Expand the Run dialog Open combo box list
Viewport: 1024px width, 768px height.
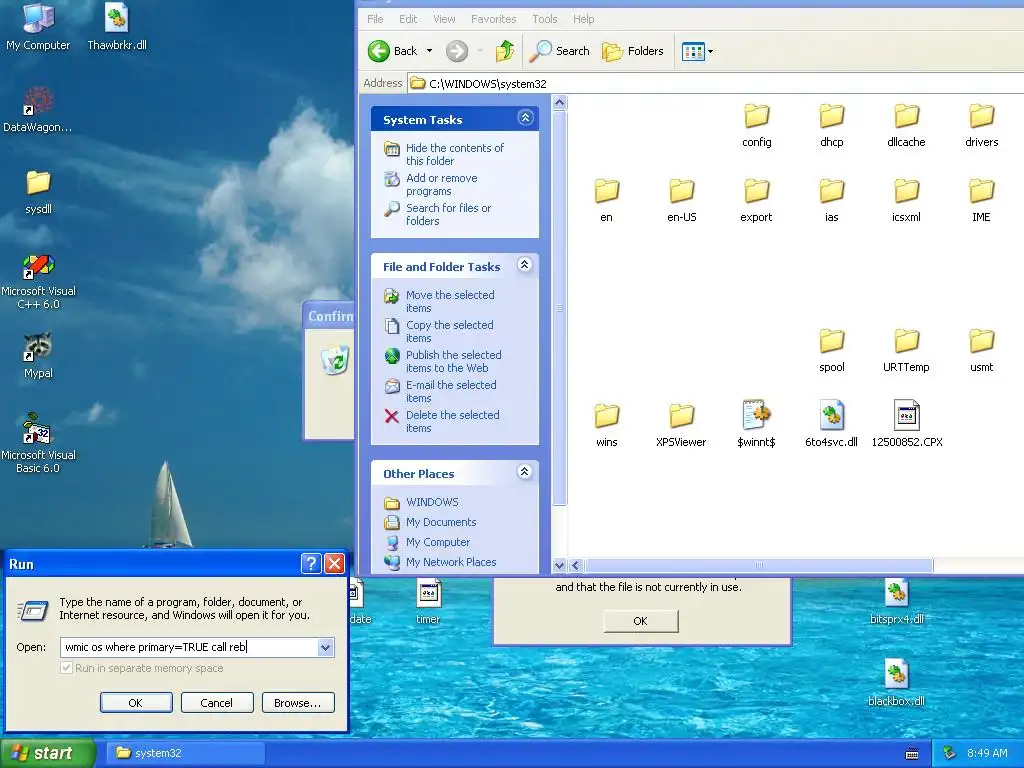coord(325,647)
